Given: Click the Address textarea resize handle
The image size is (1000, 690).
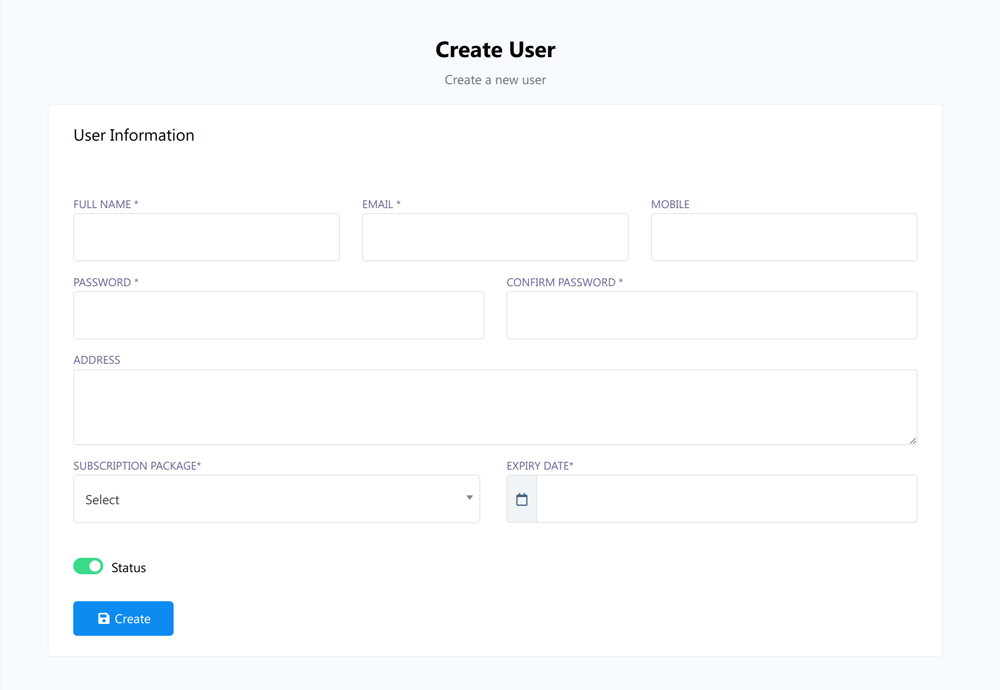Looking at the screenshot, I should [x=912, y=440].
